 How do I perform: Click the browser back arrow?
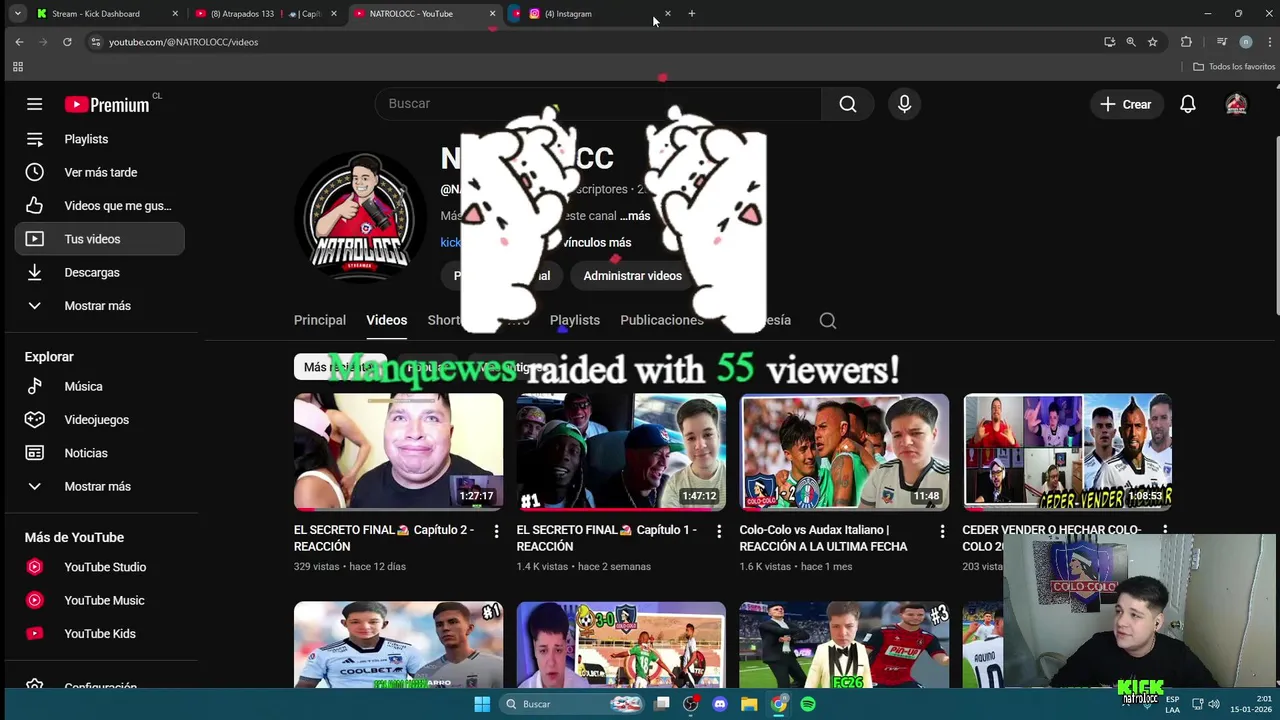pyautogui.click(x=19, y=42)
